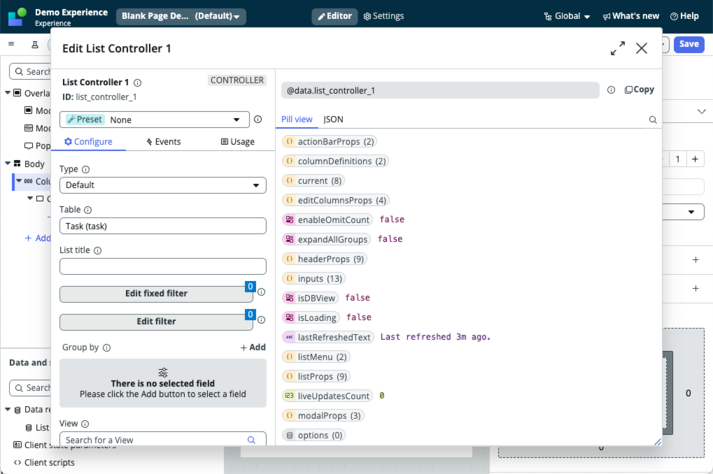This screenshot has width=713, height=474.
Task: Click the listProps (9) pill
Action: click(316, 376)
